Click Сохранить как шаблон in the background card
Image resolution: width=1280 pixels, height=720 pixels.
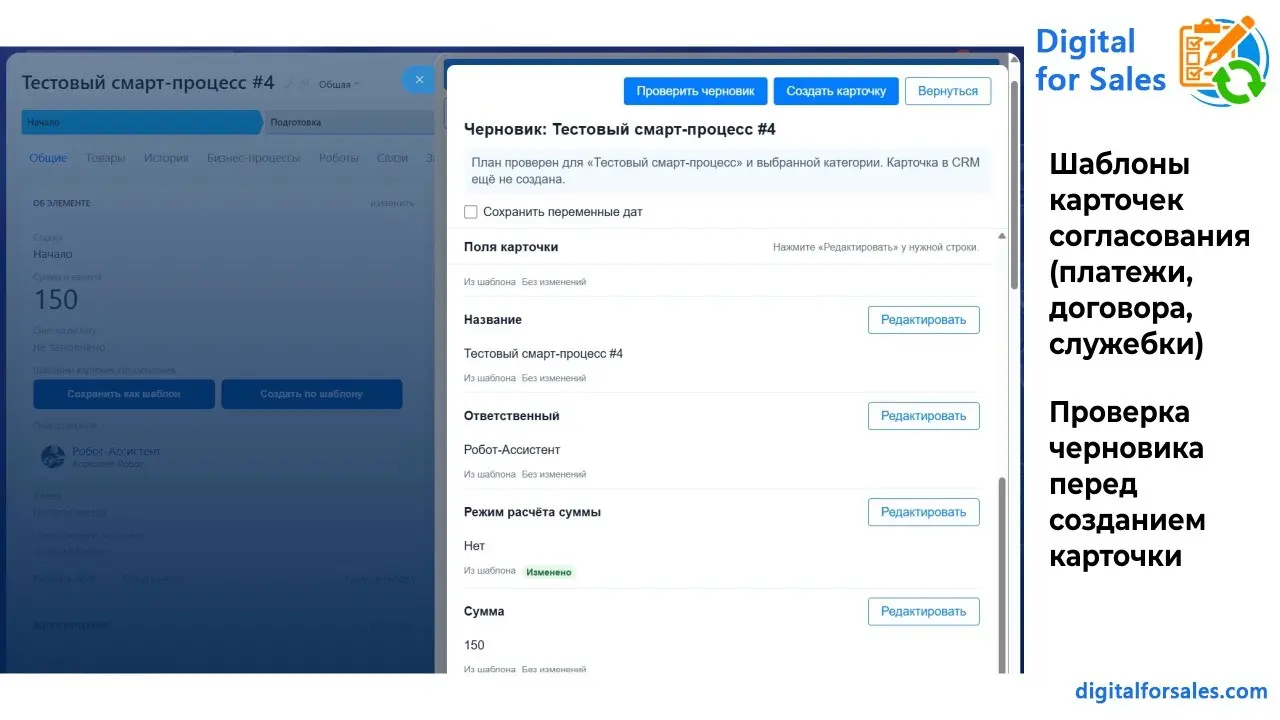point(124,394)
